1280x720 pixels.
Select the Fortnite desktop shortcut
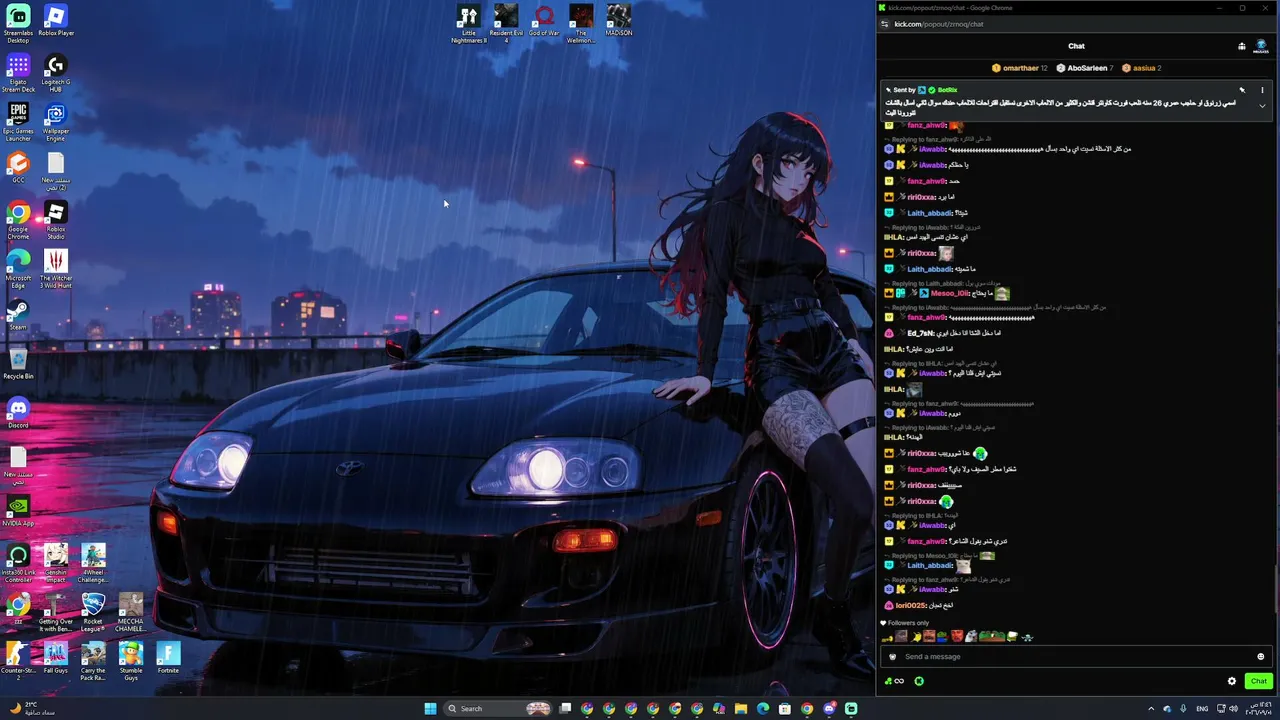tap(169, 657)
